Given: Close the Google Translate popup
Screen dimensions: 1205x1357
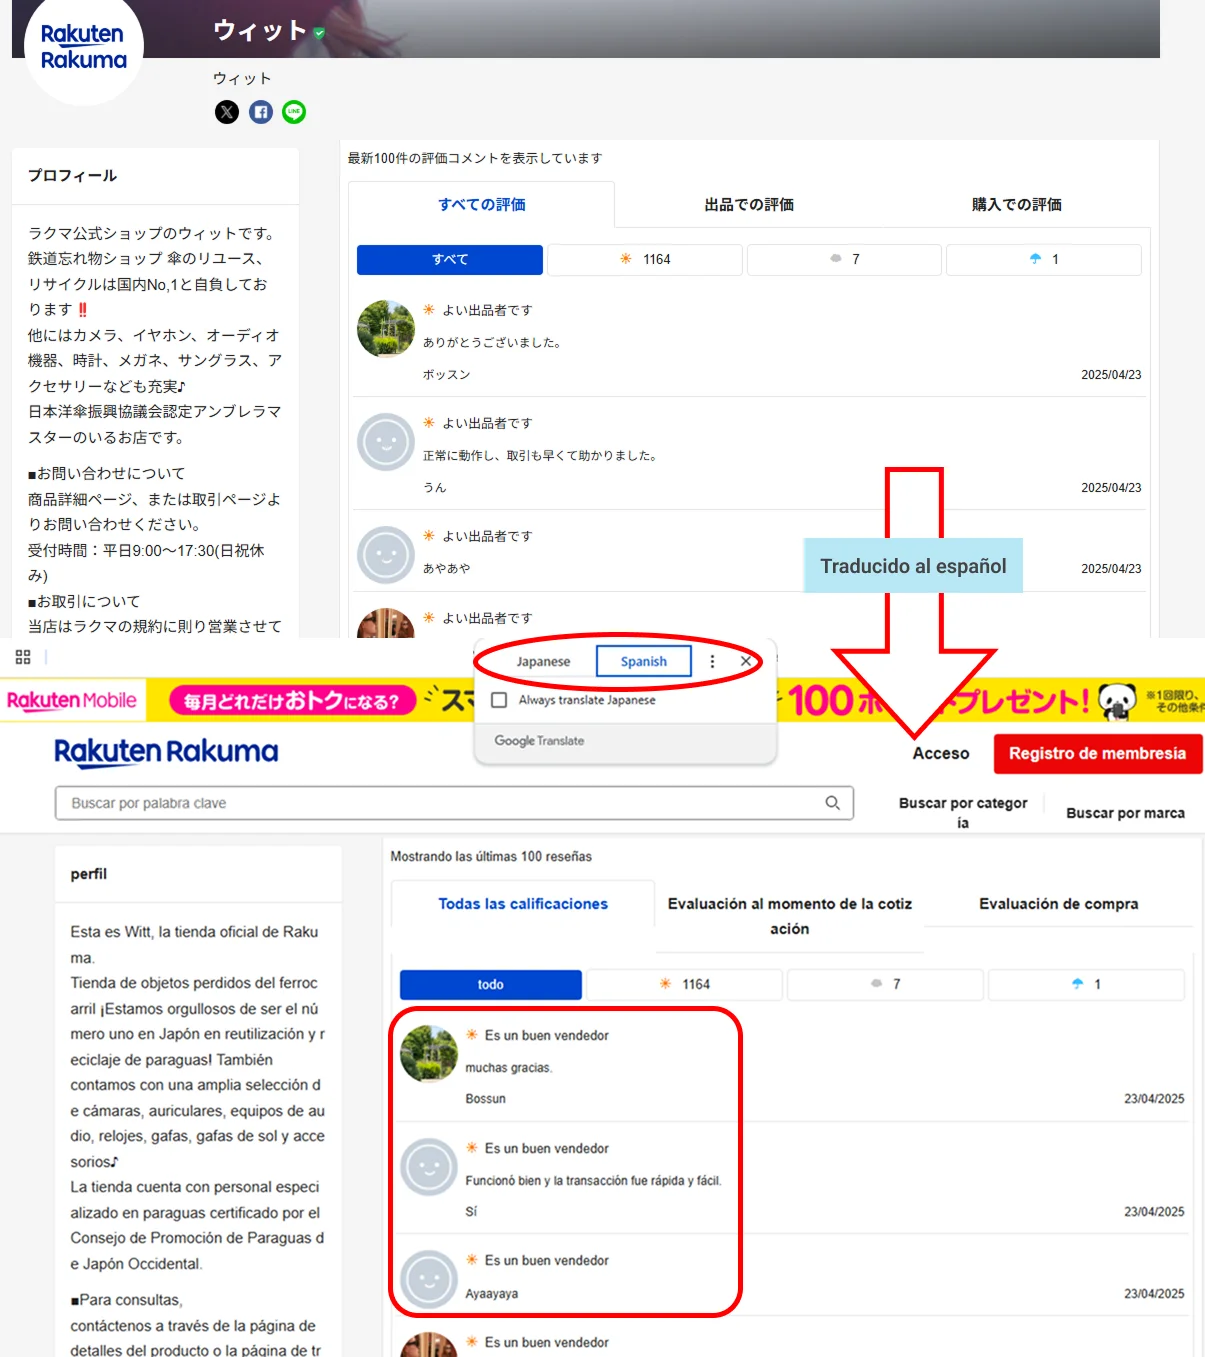Looking at the screenshot, I should click(746, 661).
